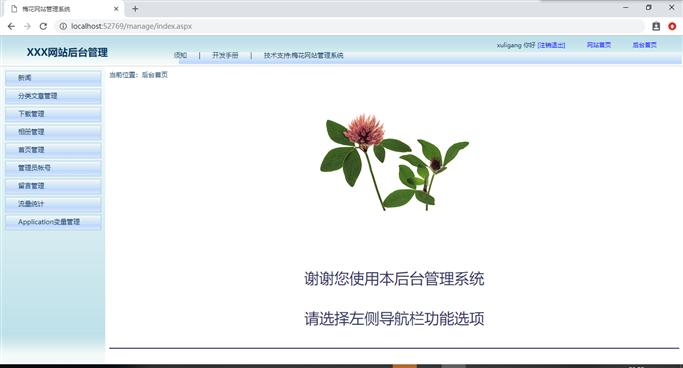Open the profile account icon in the toolbar
This screenshot has width=683, height=368.
click(x=656, y=26)
